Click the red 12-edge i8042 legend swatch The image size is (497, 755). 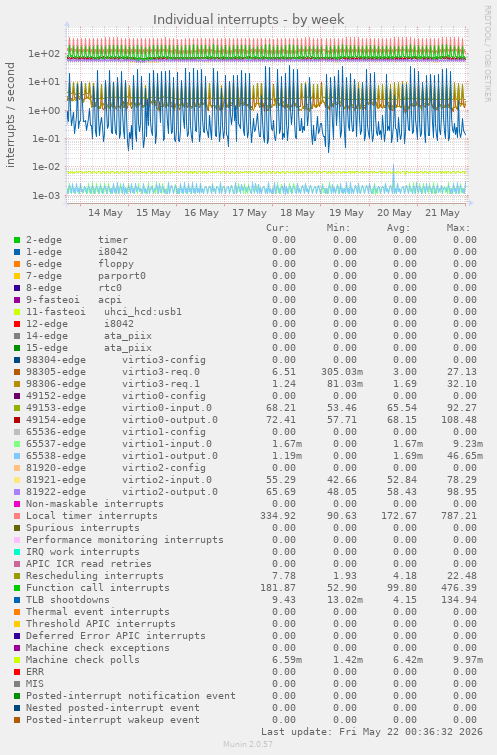pyautogui.click(x=17, y=324)
